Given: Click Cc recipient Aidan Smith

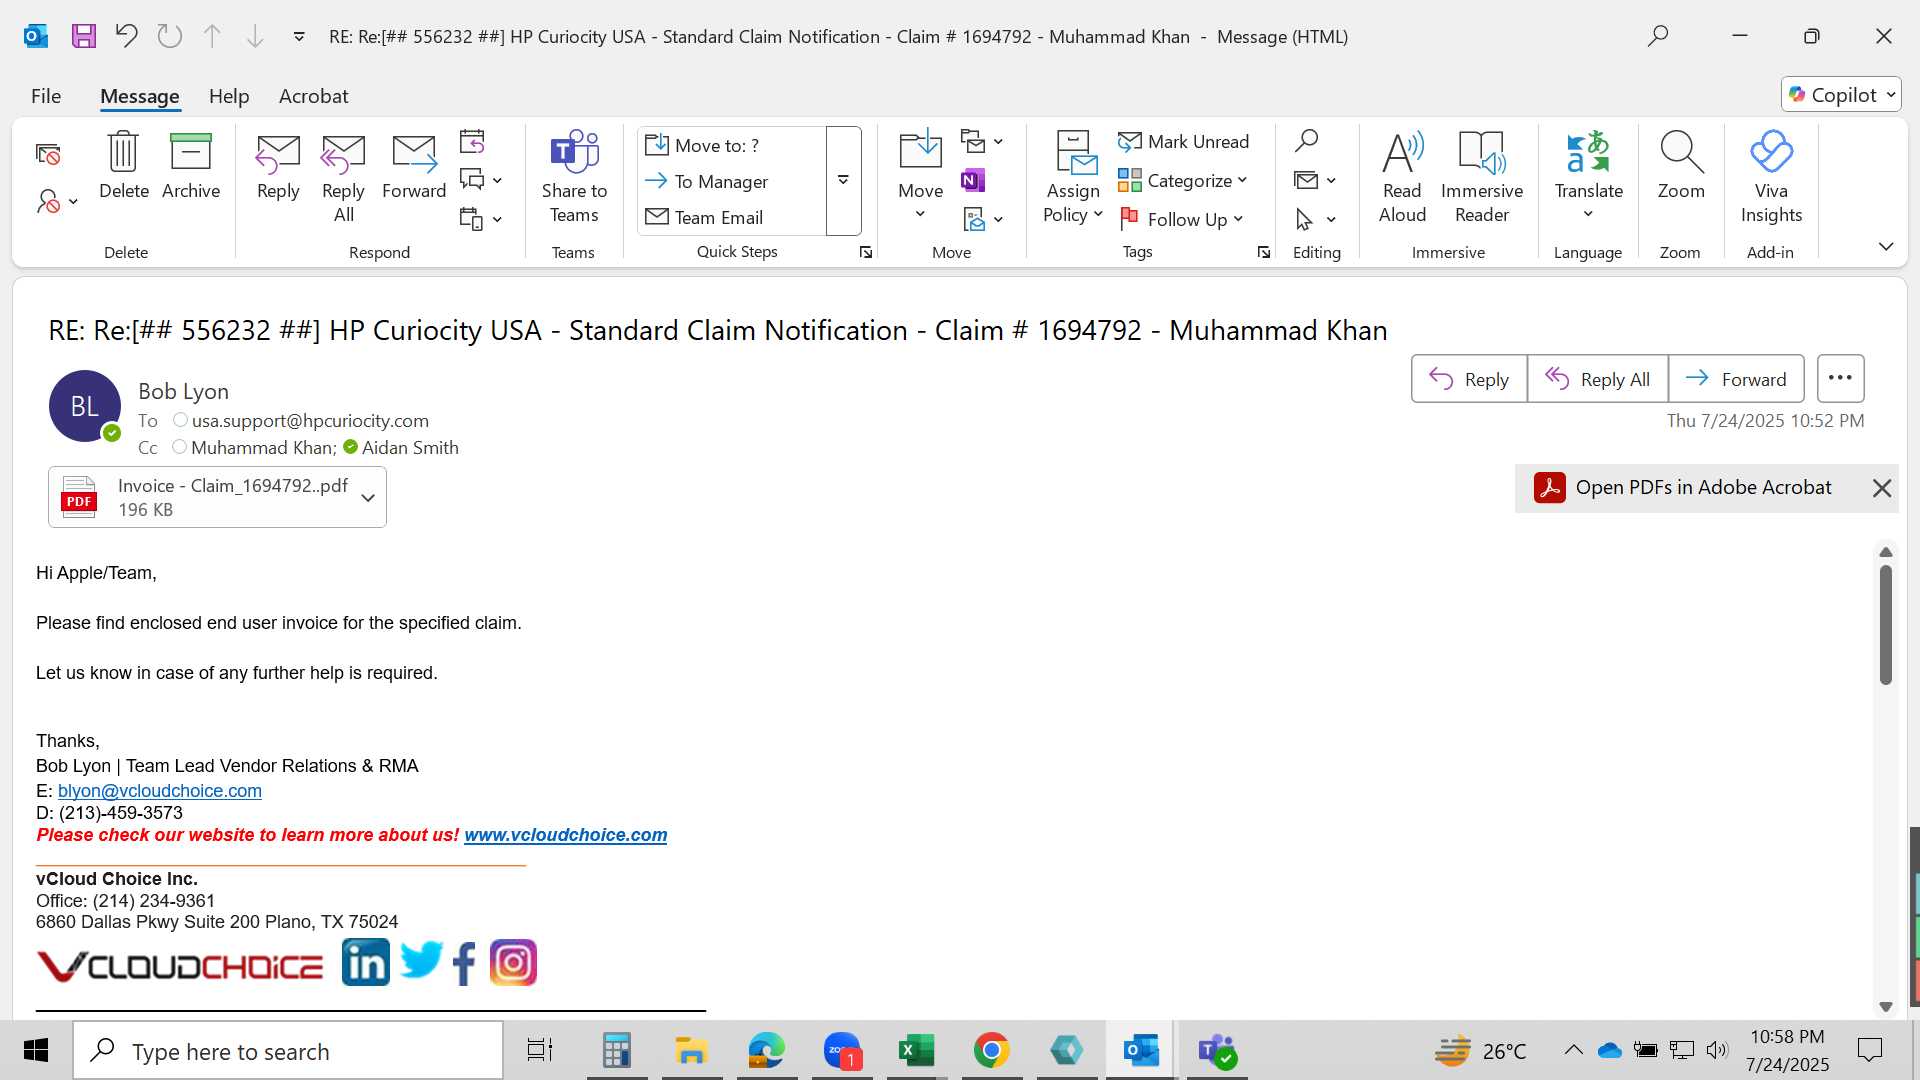Looking at the screenshot, I should pos(410,448).
